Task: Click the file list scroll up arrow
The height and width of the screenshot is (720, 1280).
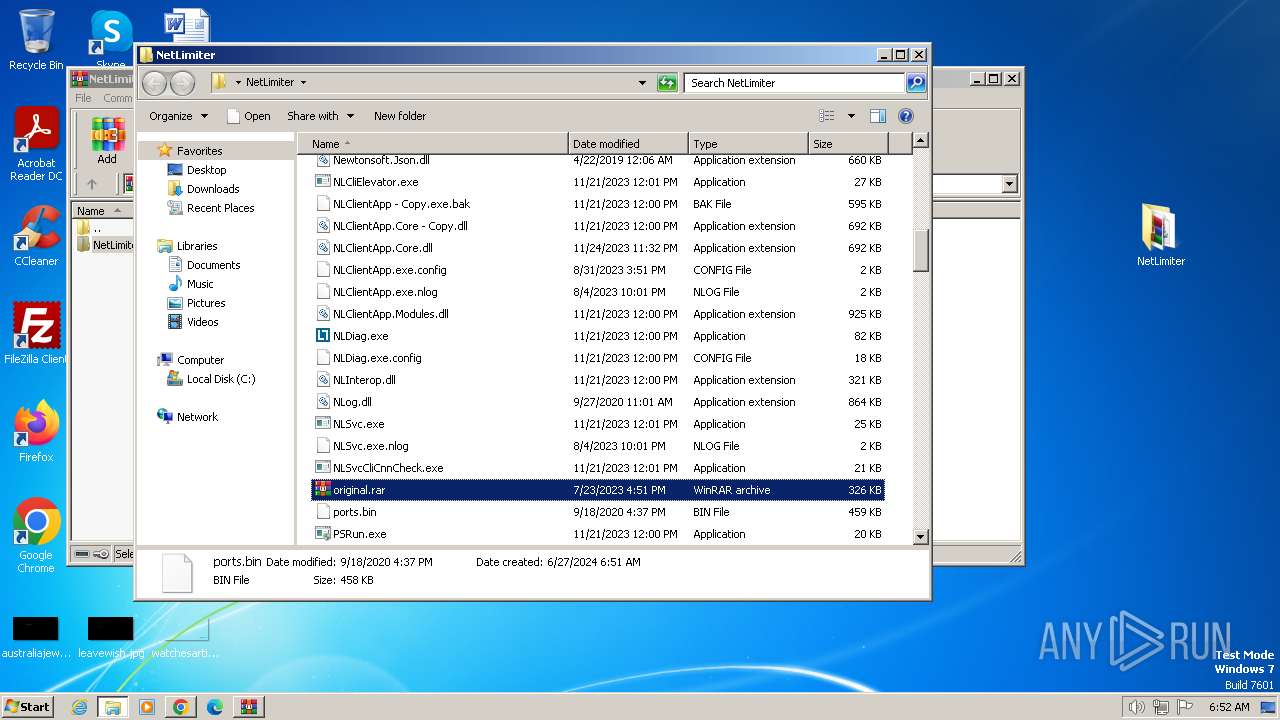Action: pyautogui.click(x=921, y=141)
